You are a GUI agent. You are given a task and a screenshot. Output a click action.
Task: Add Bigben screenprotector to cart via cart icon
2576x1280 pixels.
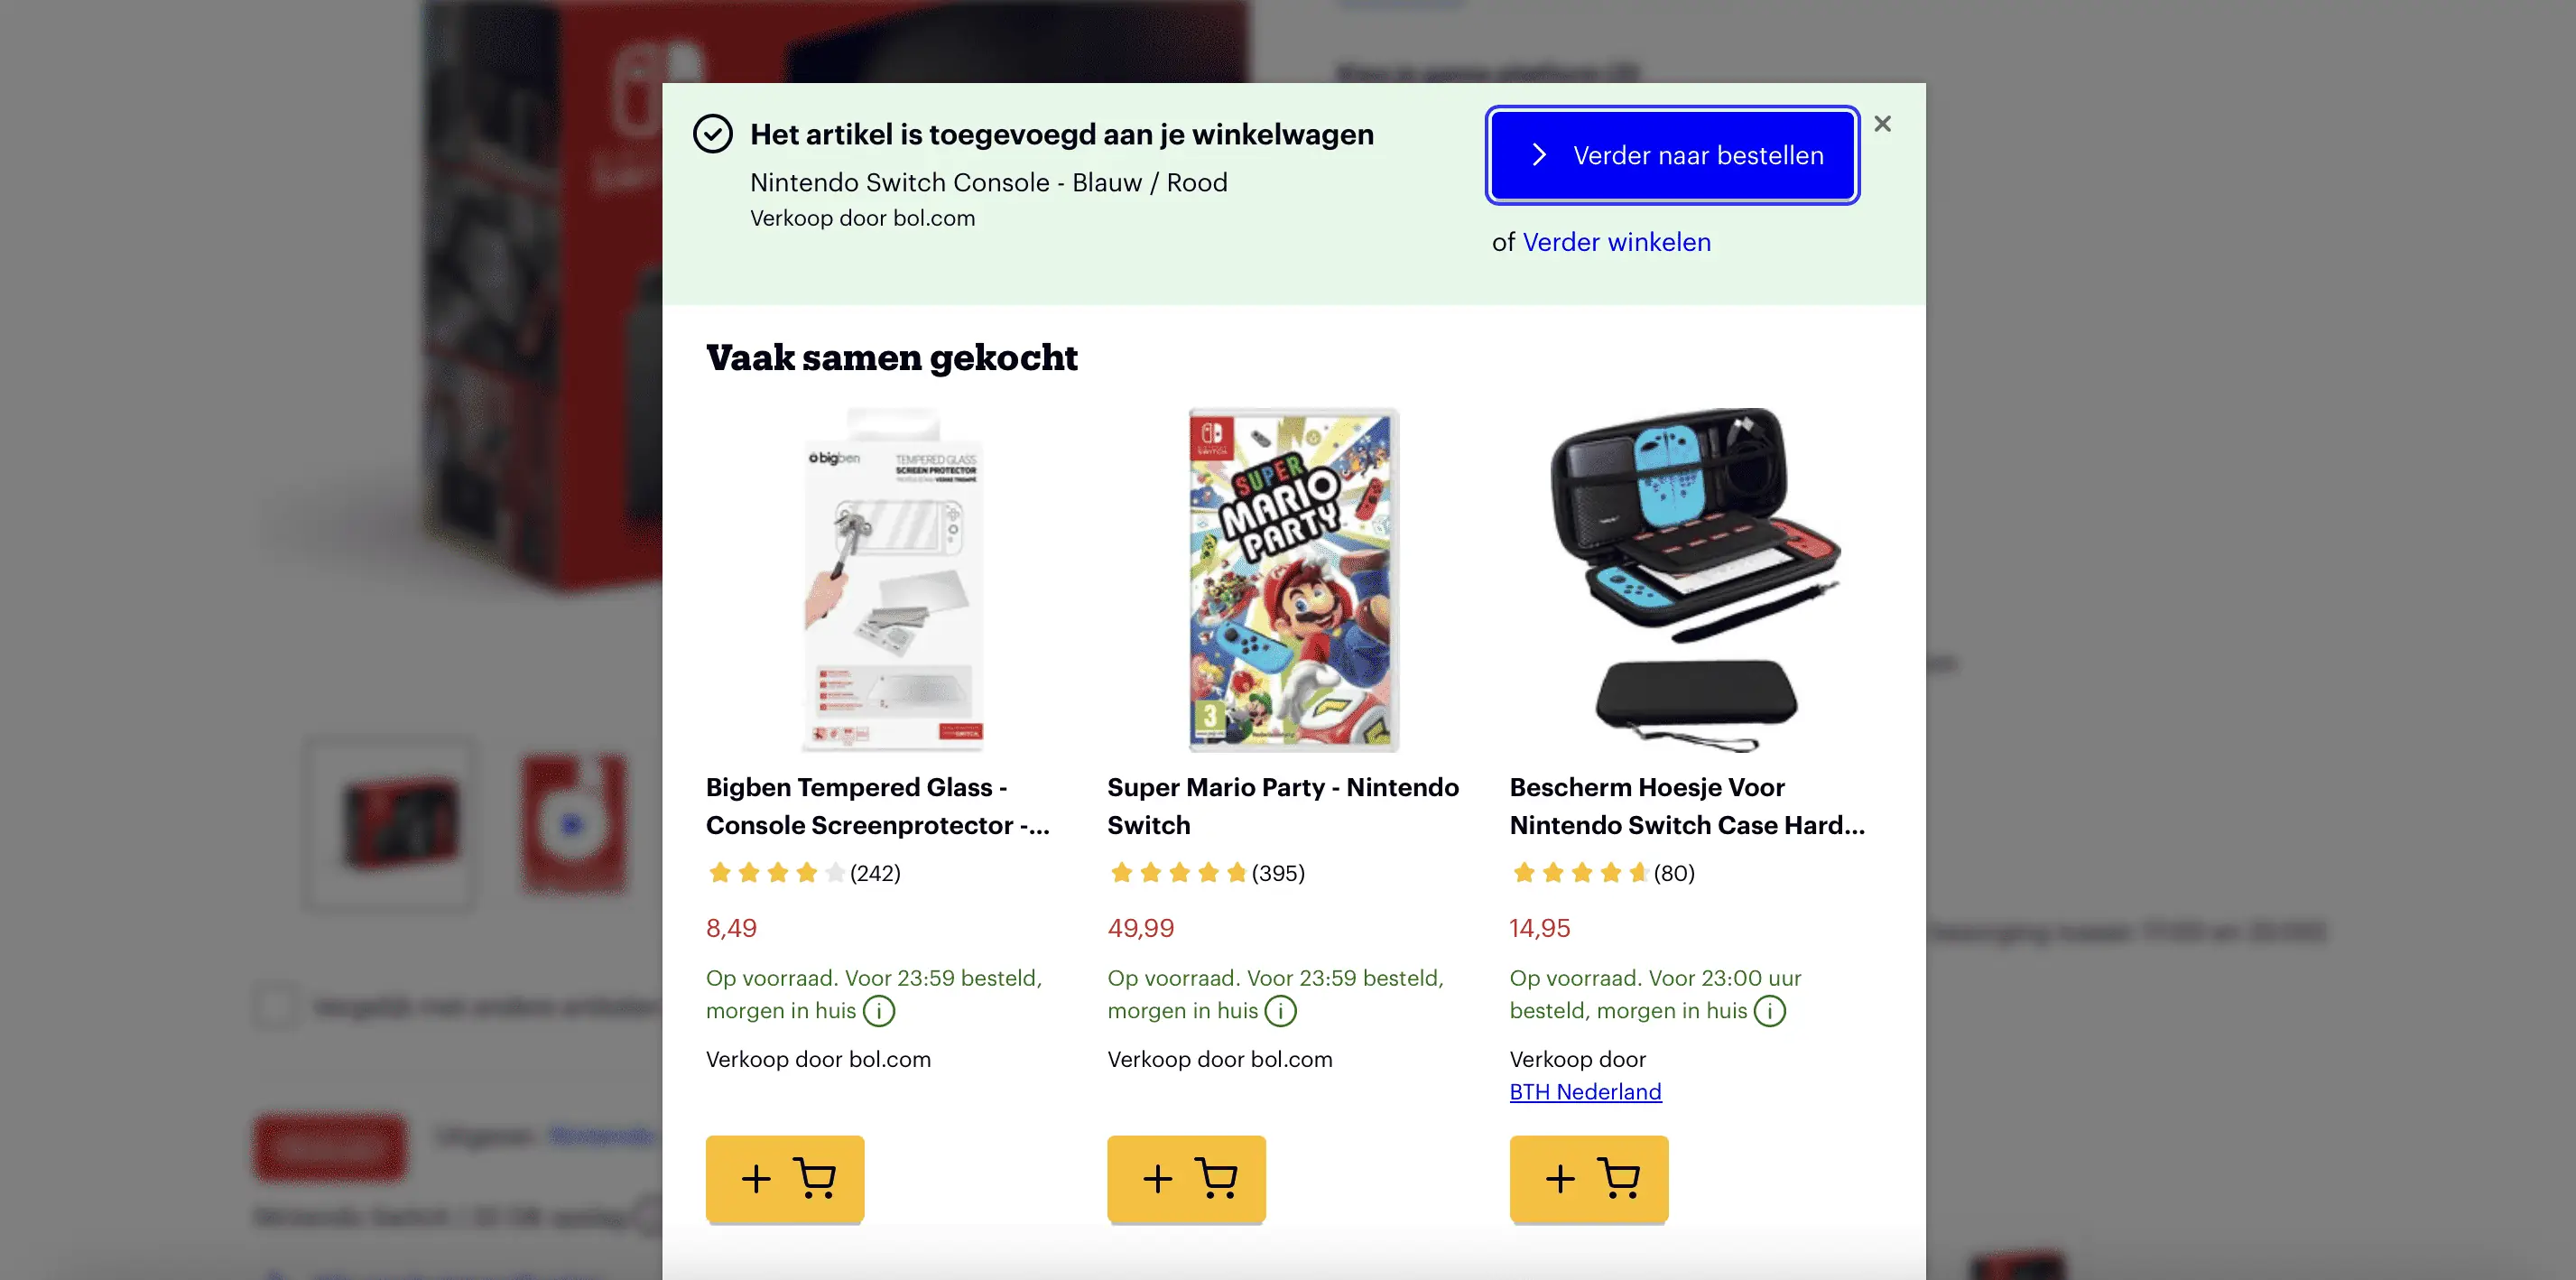784,1180
